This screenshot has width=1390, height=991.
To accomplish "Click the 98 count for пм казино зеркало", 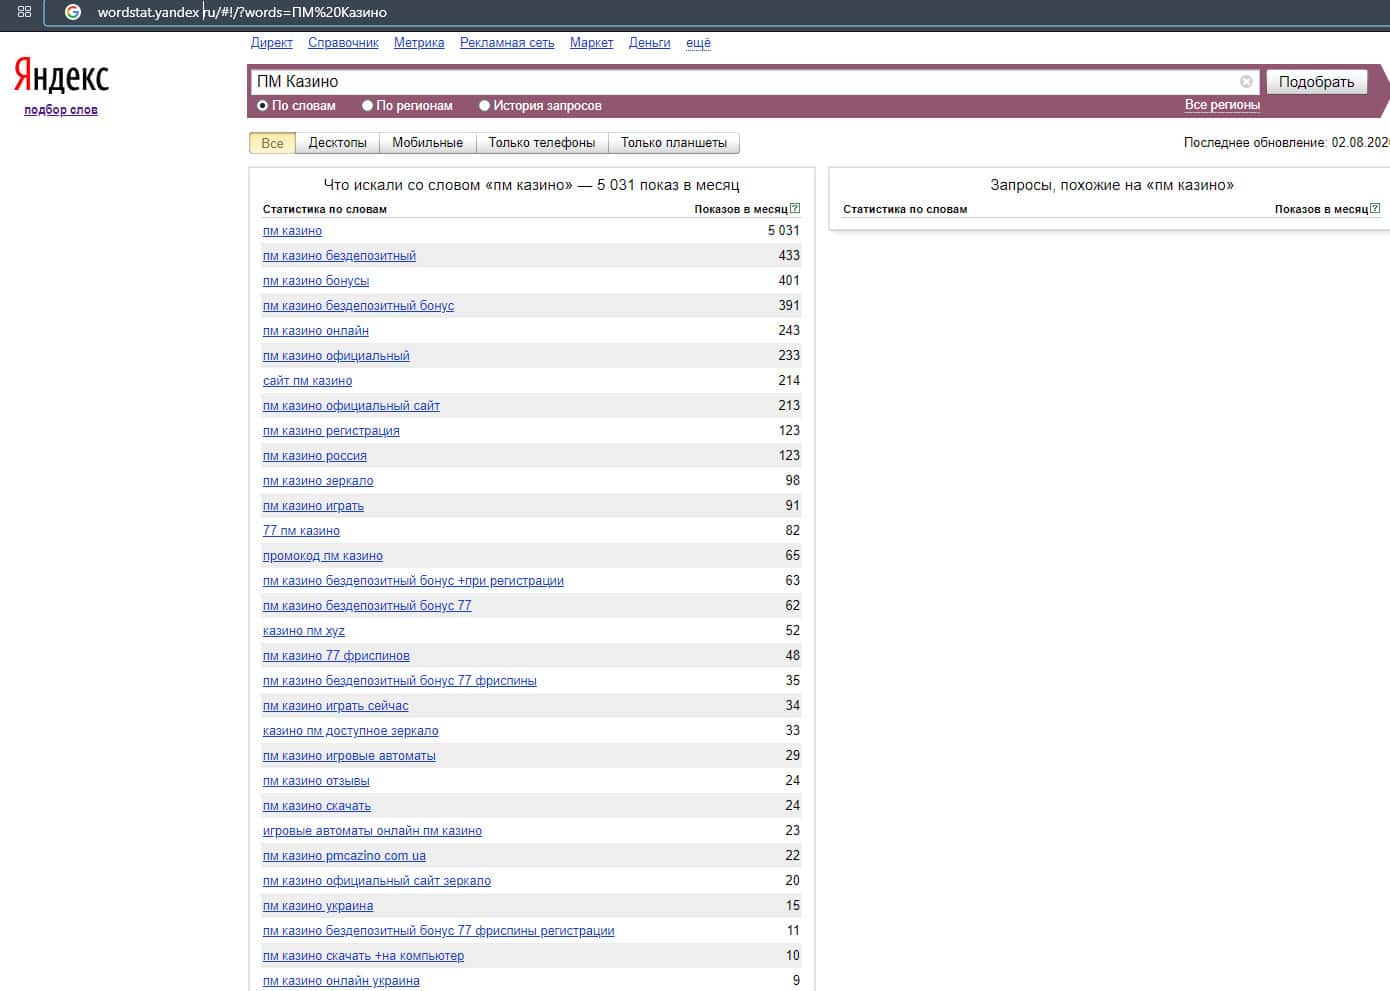I will click(793, 481).
